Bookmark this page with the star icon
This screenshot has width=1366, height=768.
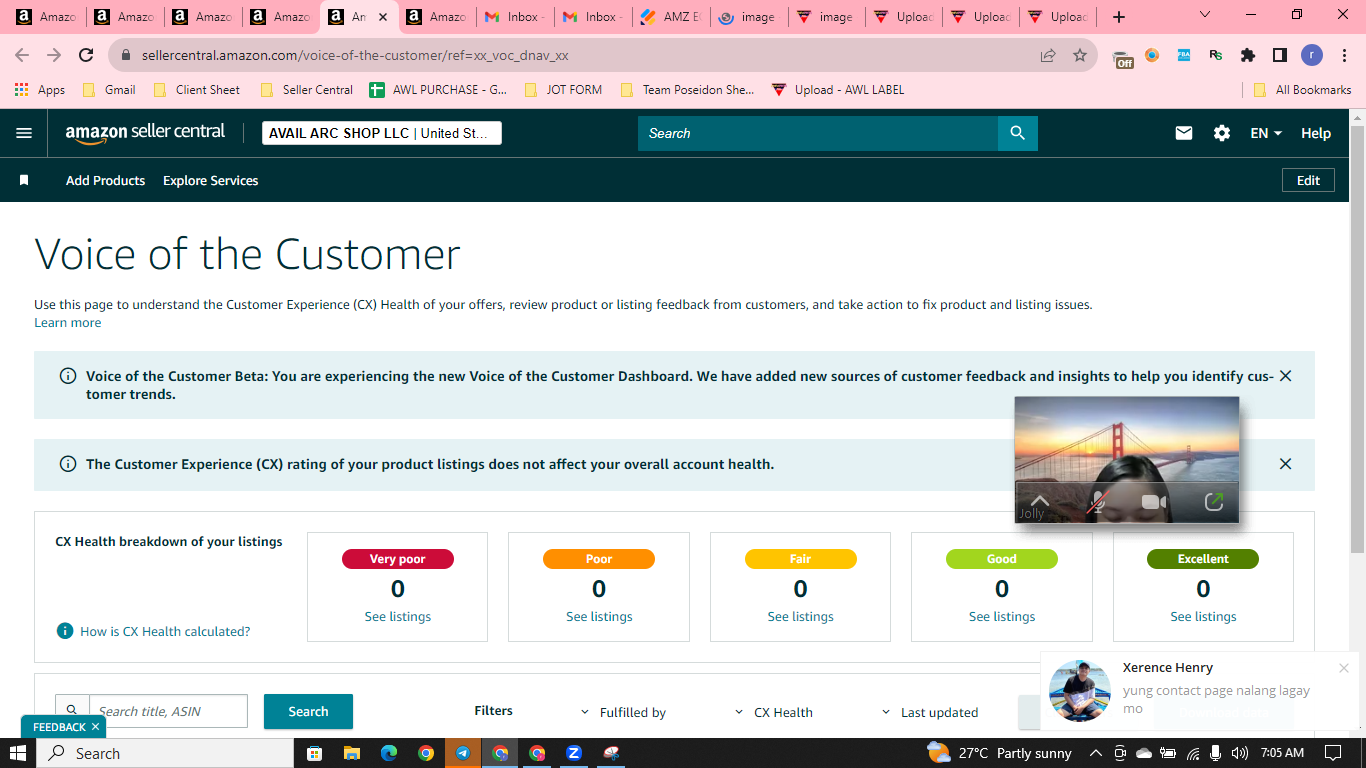(x=1080, y=56)
